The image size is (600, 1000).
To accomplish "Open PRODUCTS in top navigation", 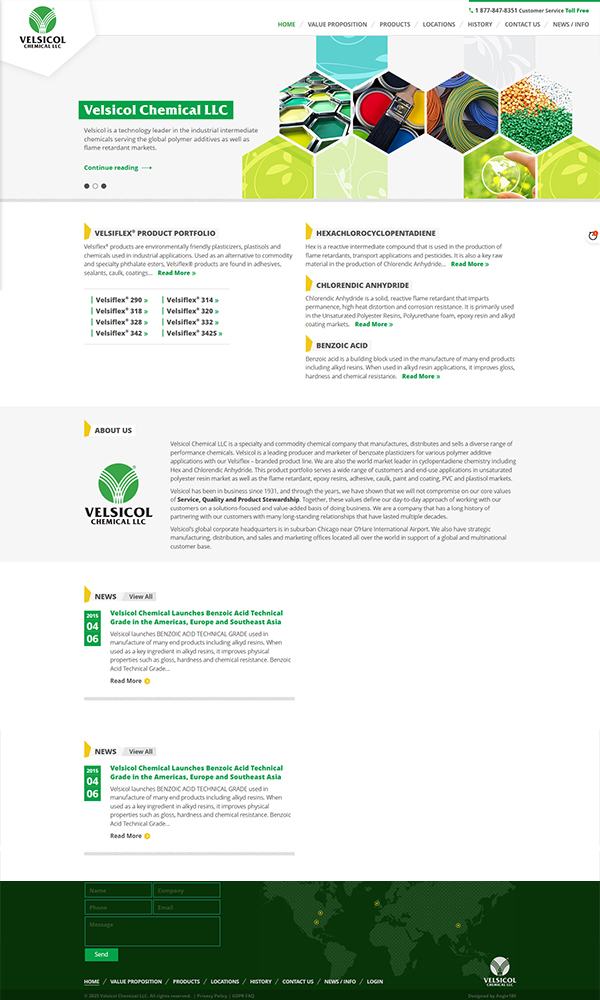I will 395,24.
